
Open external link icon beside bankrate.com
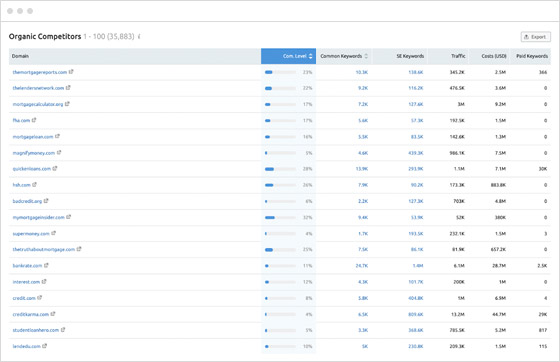click(x=46, y=265)
